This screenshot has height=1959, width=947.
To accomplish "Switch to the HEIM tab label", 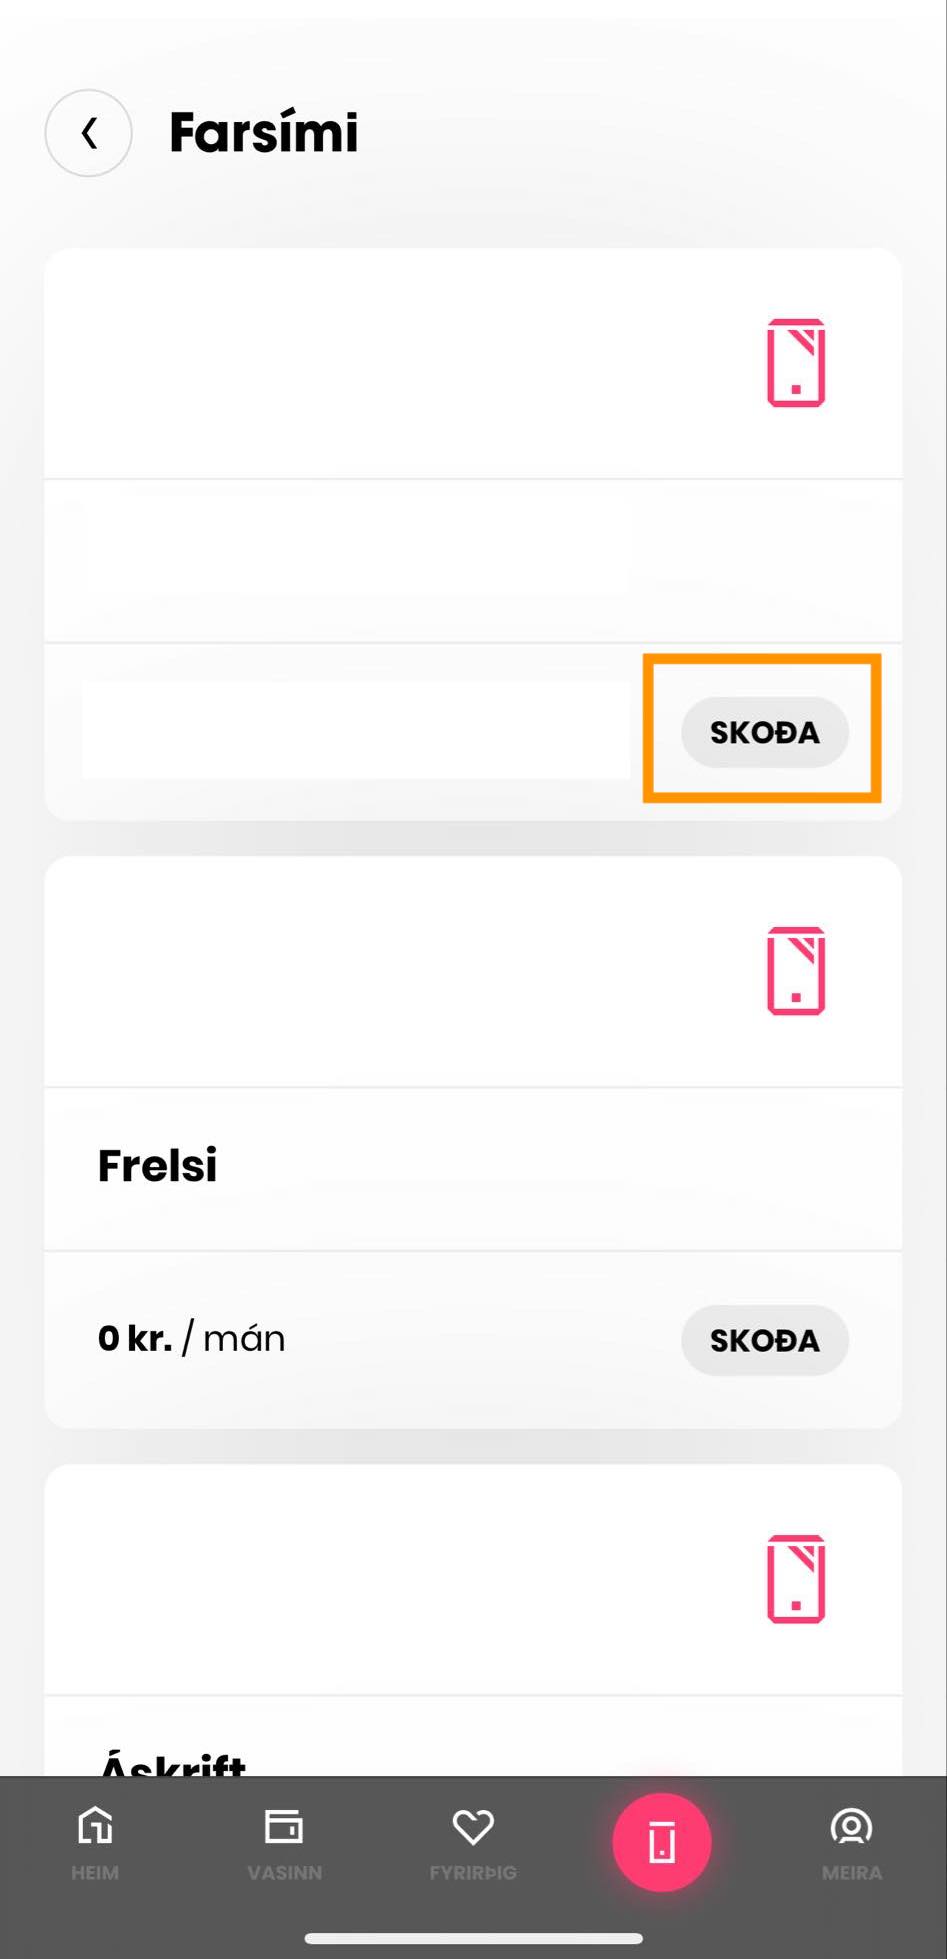I will tap(95, 1873).
